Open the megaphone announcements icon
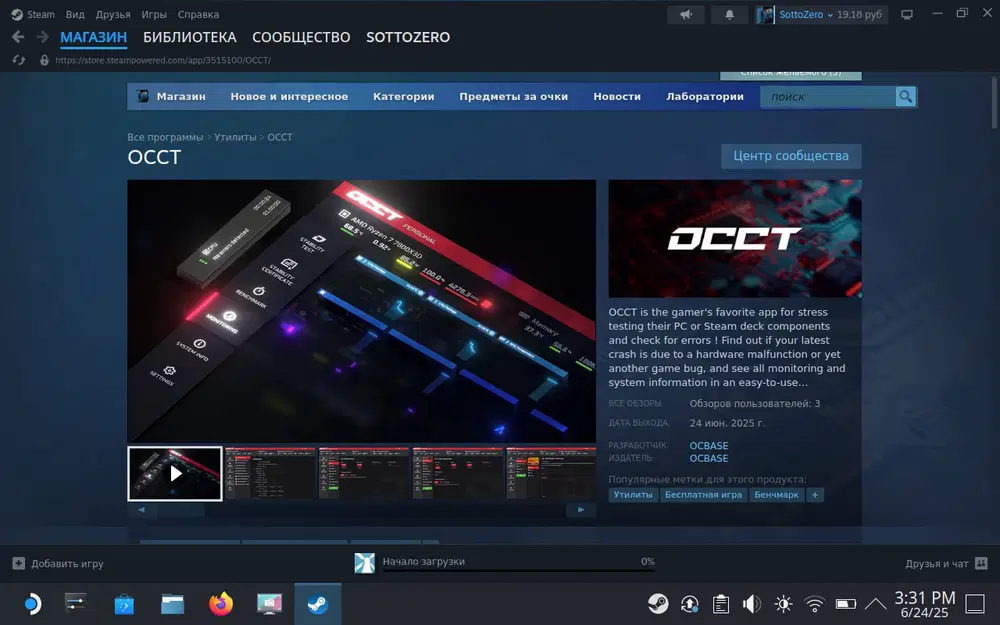Image resolution: width=1000 pixels, height=625 pixels. tap(686, 15)
